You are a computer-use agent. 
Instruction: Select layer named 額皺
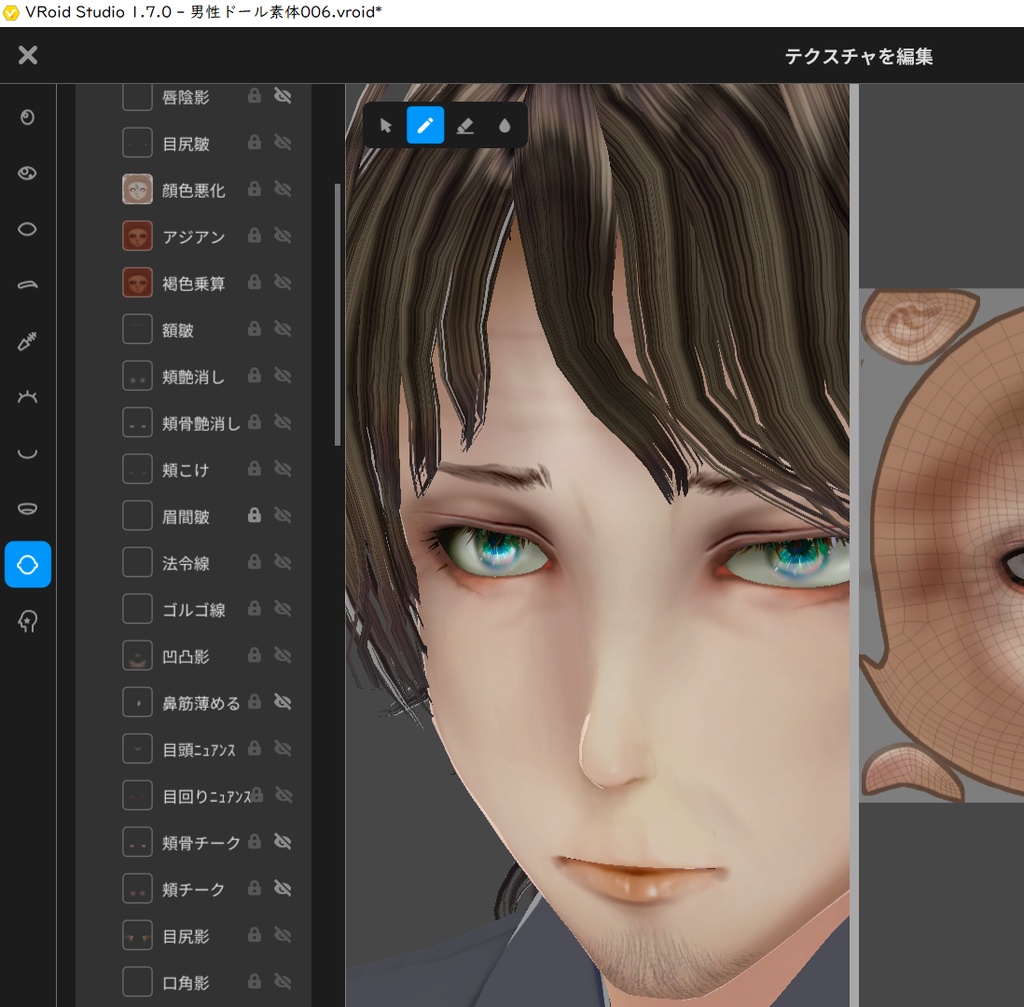178,330
